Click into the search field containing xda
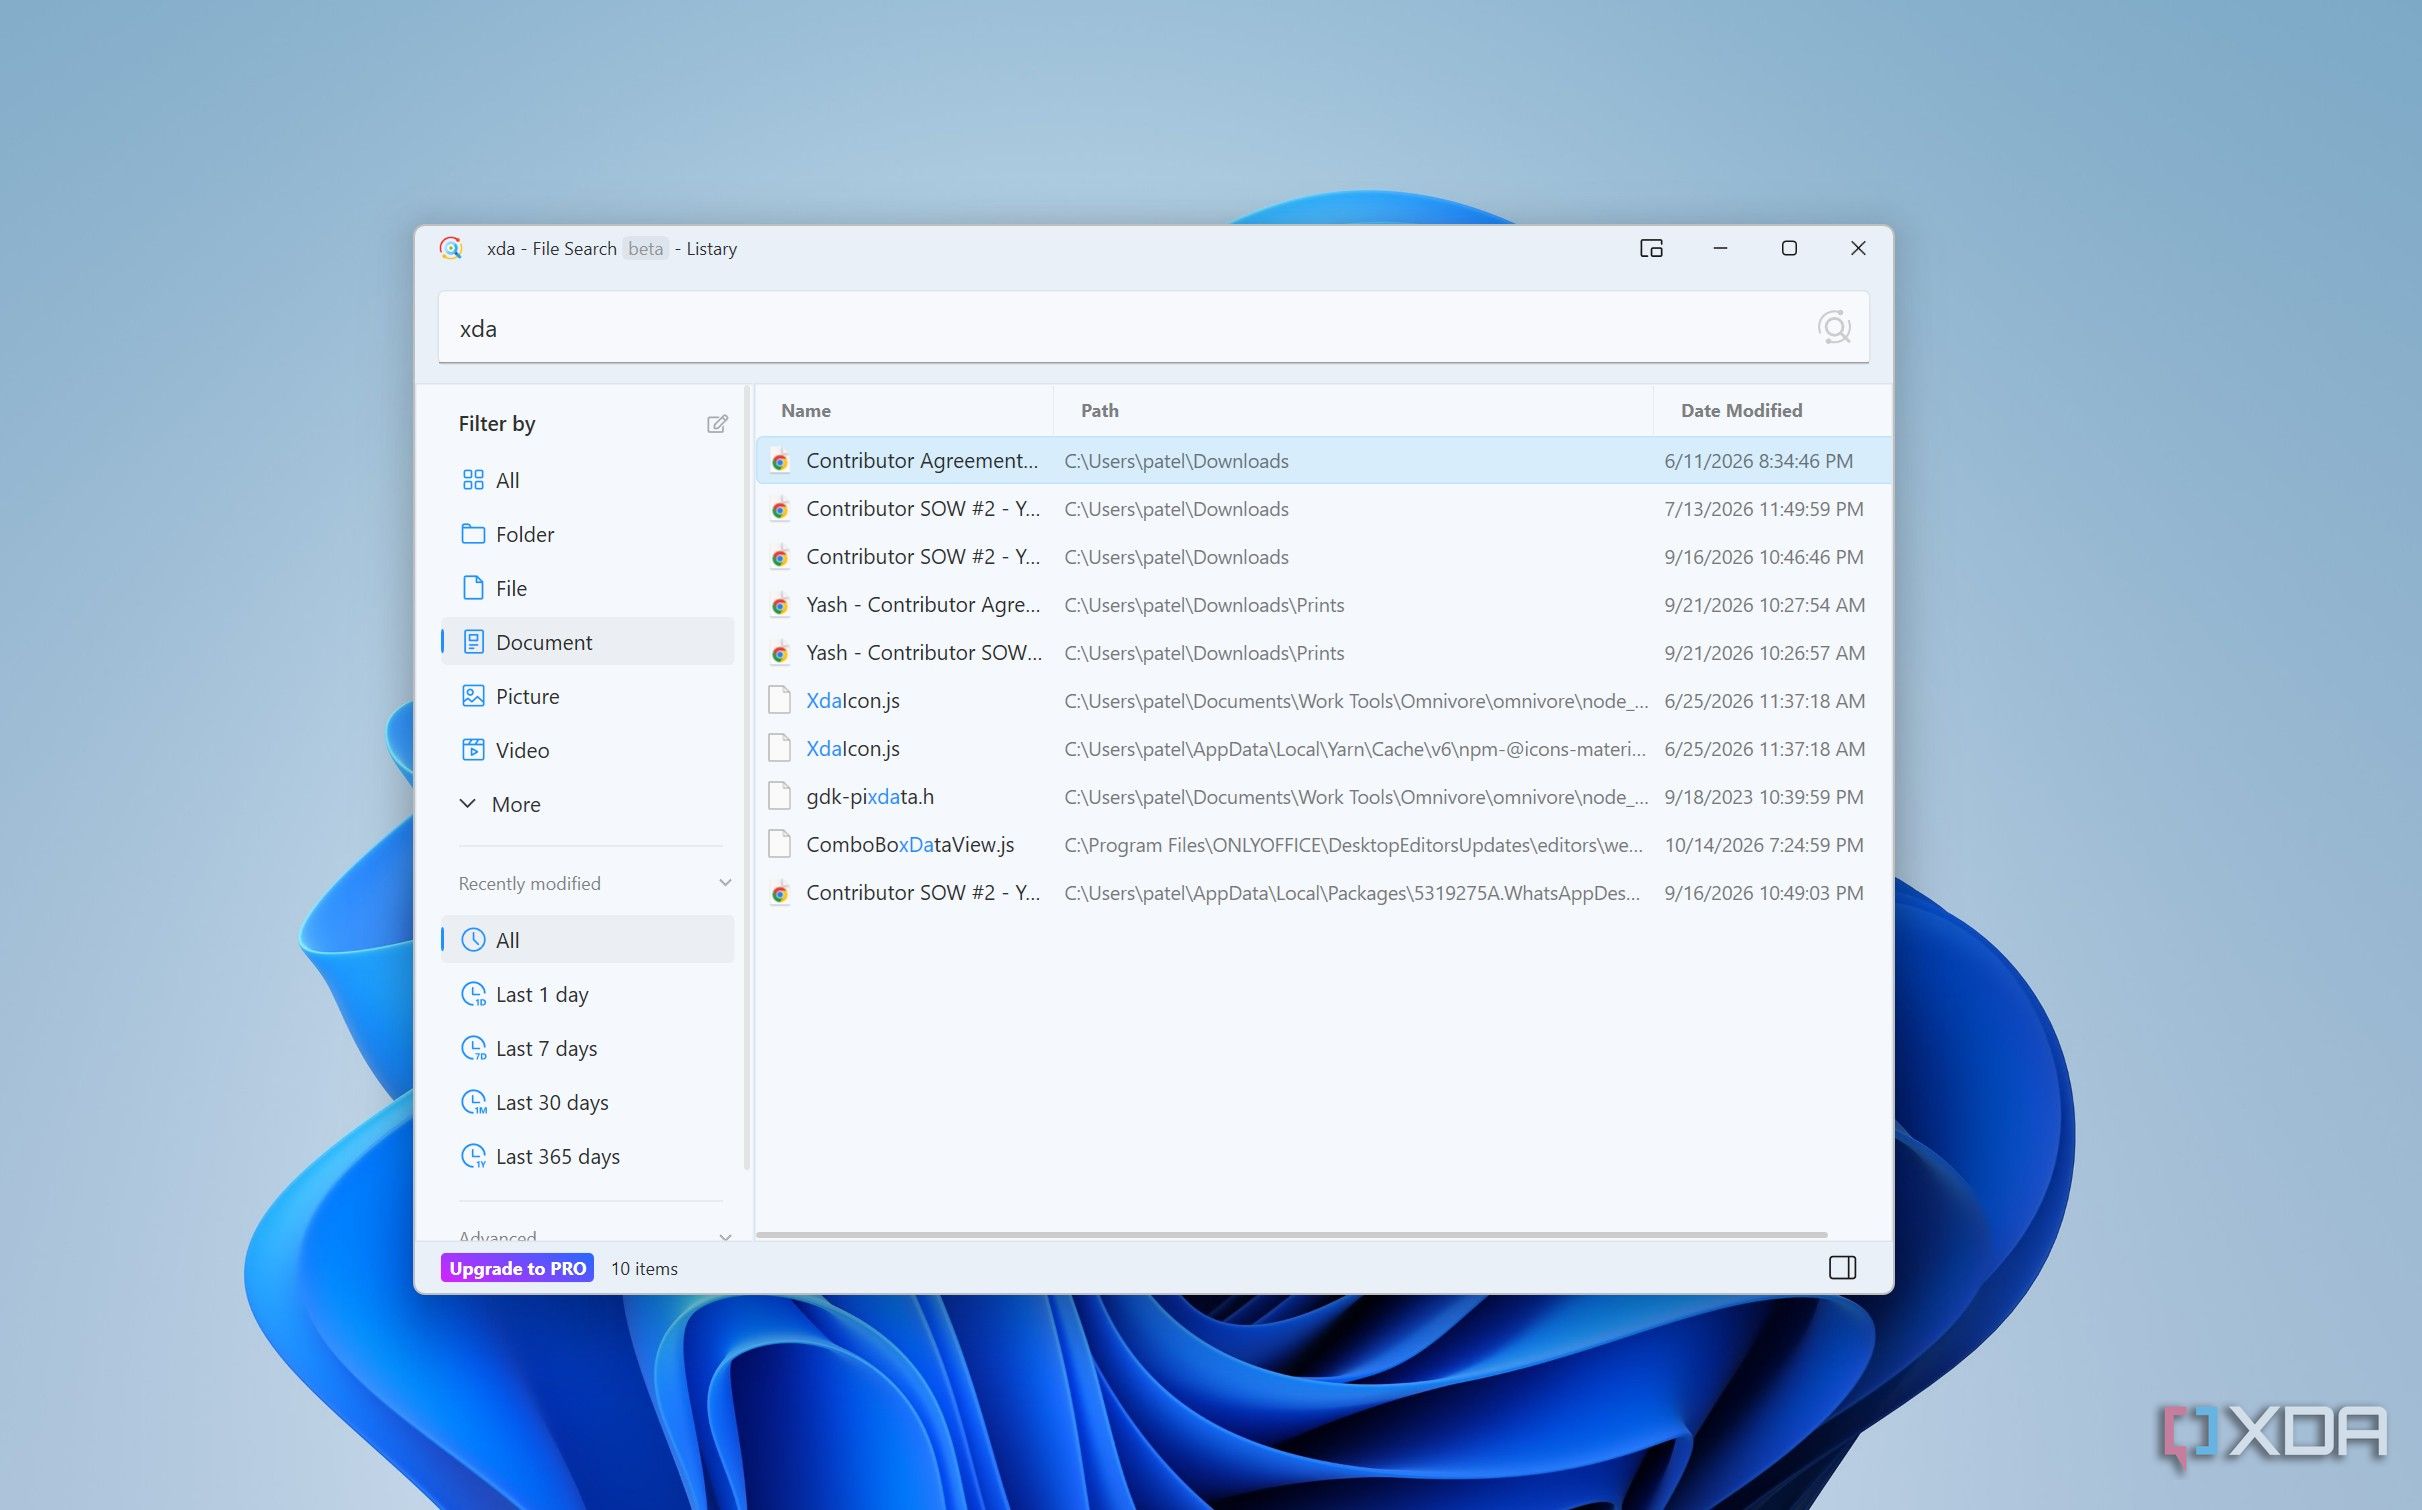The width and height of the screenshot is (2422, 1510). pyautogui.click(x=1153, y=328)
